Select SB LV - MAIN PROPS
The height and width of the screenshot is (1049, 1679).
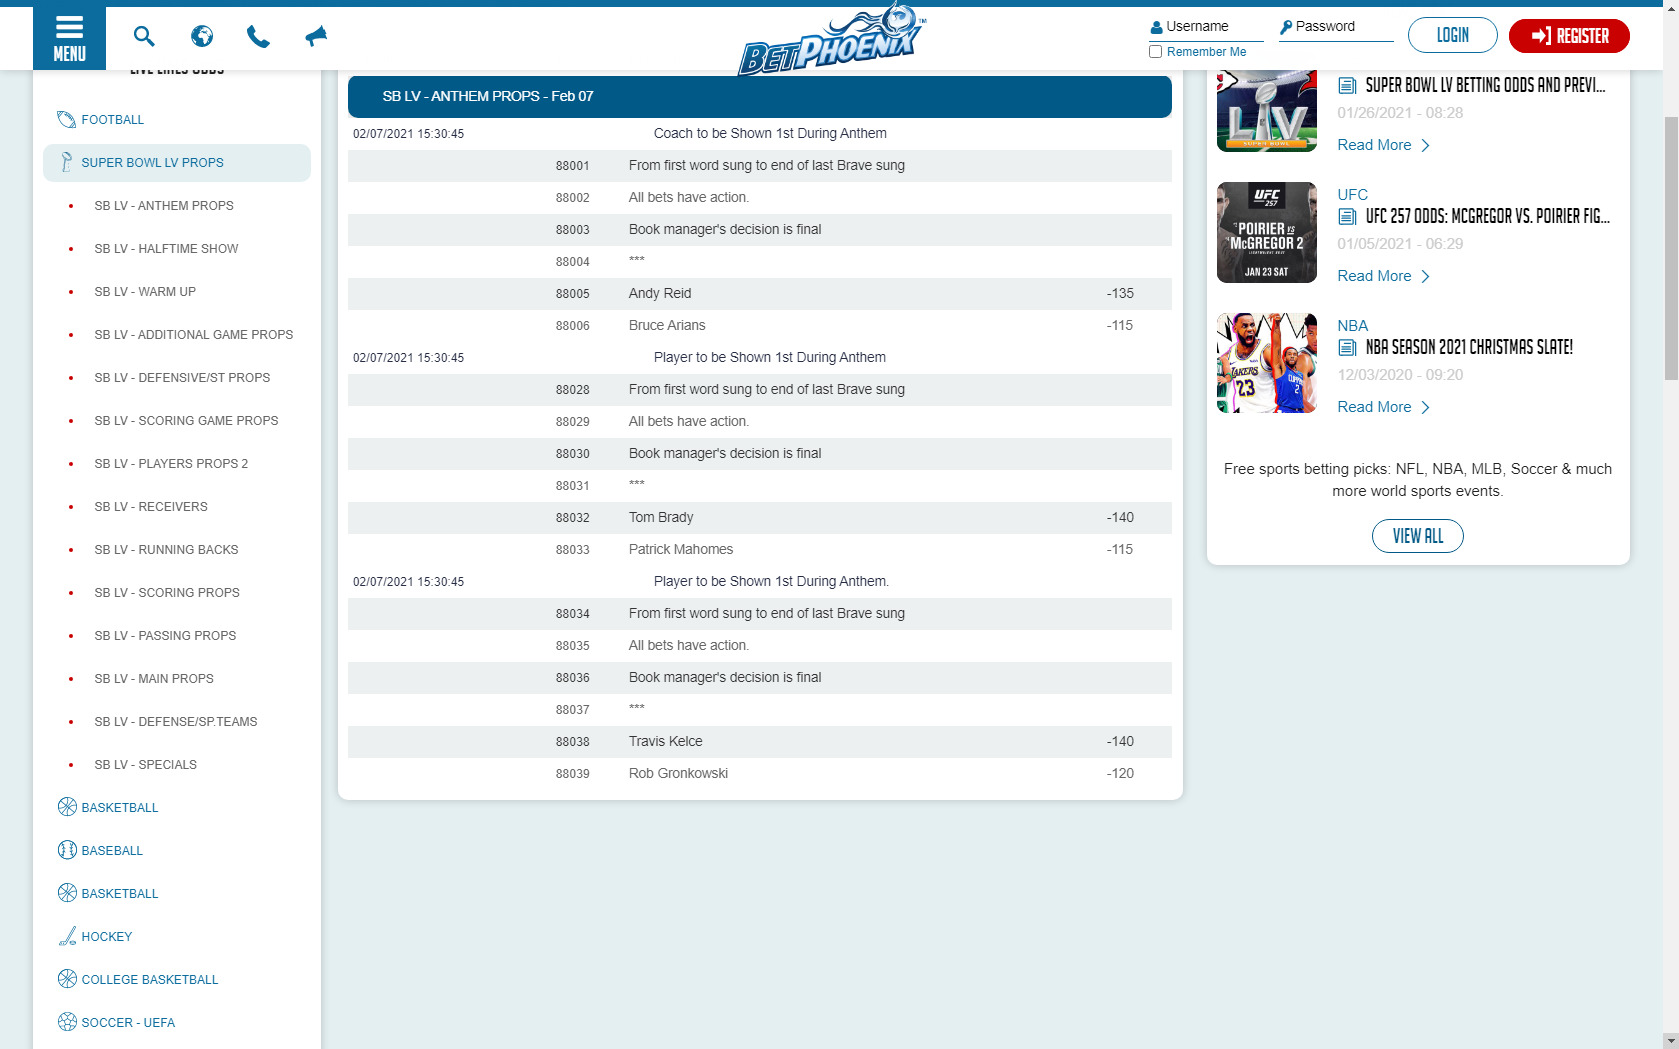[154, 679]
